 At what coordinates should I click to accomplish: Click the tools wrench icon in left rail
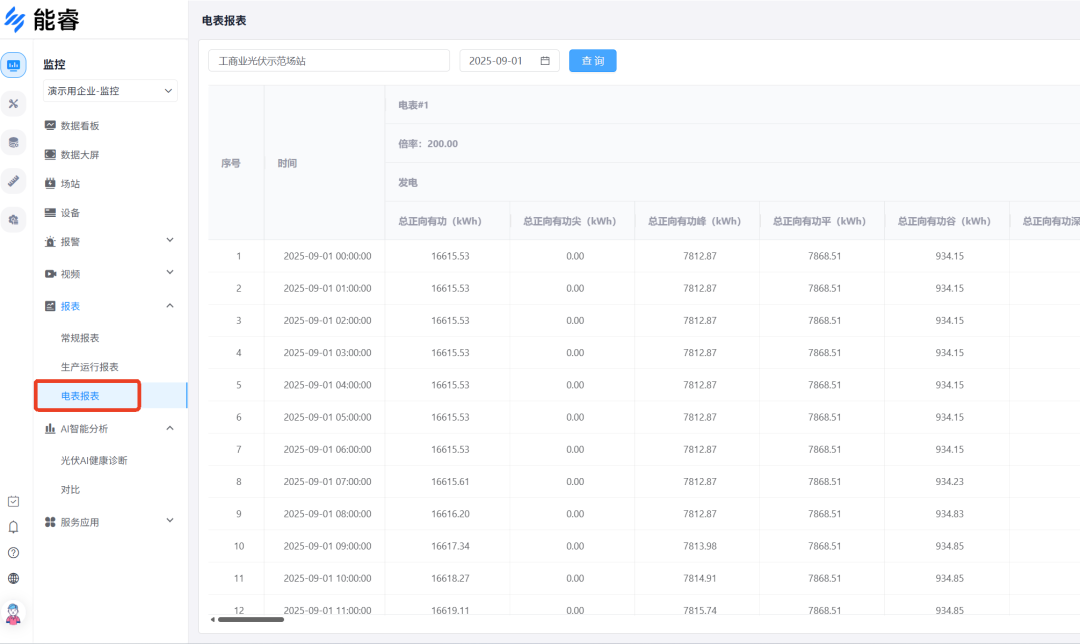coord(14,103)
